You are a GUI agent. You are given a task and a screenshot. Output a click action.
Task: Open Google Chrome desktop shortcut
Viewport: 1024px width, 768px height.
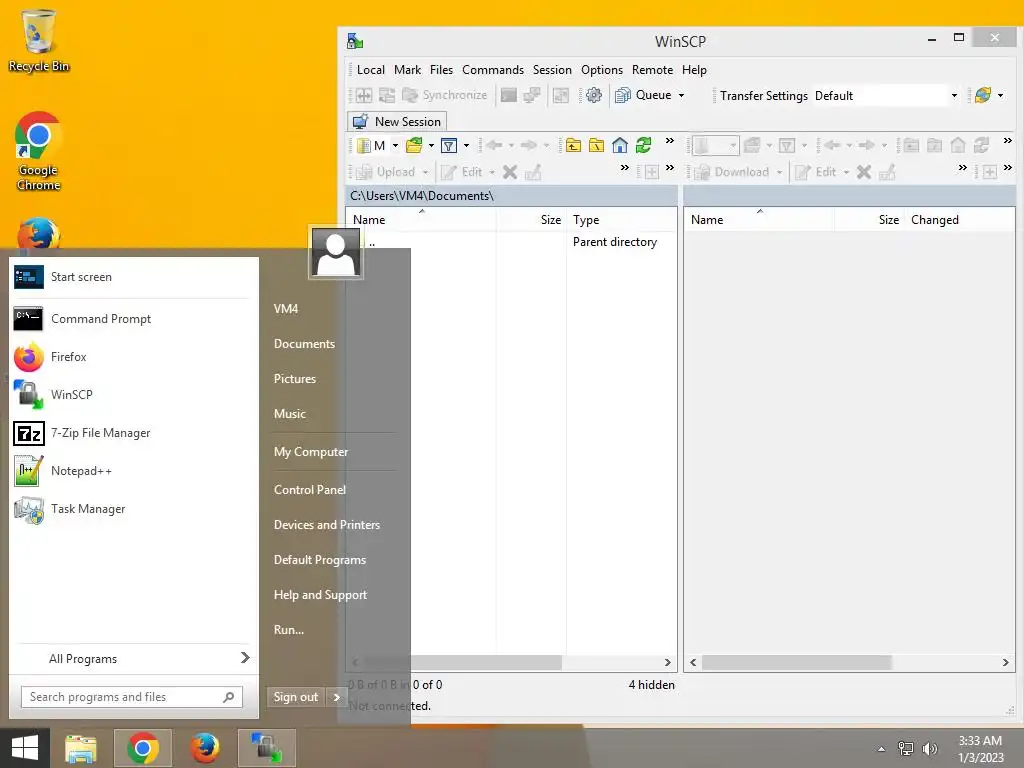[38, 152]
